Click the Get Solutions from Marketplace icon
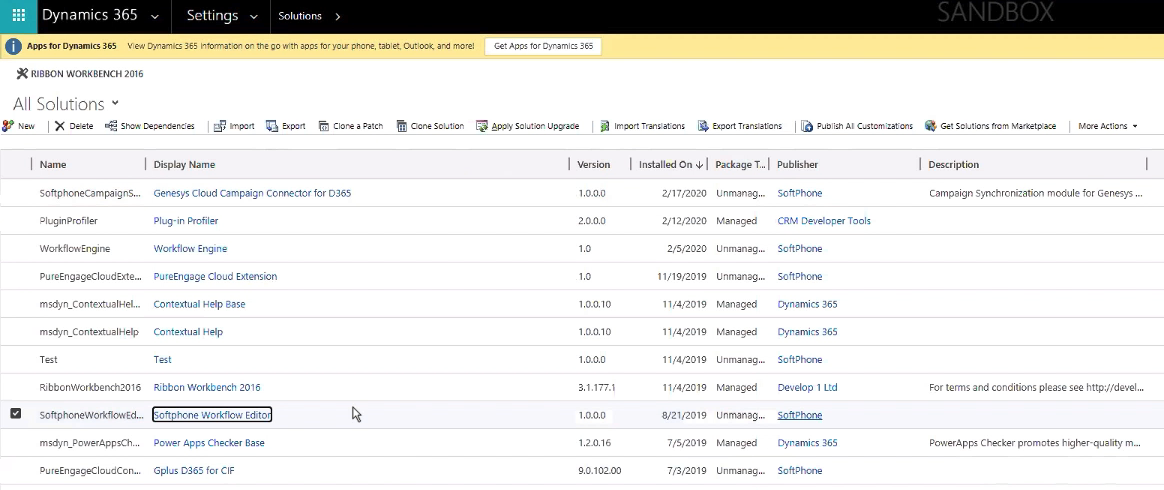Screen dimensions: 1164x490 930,126
